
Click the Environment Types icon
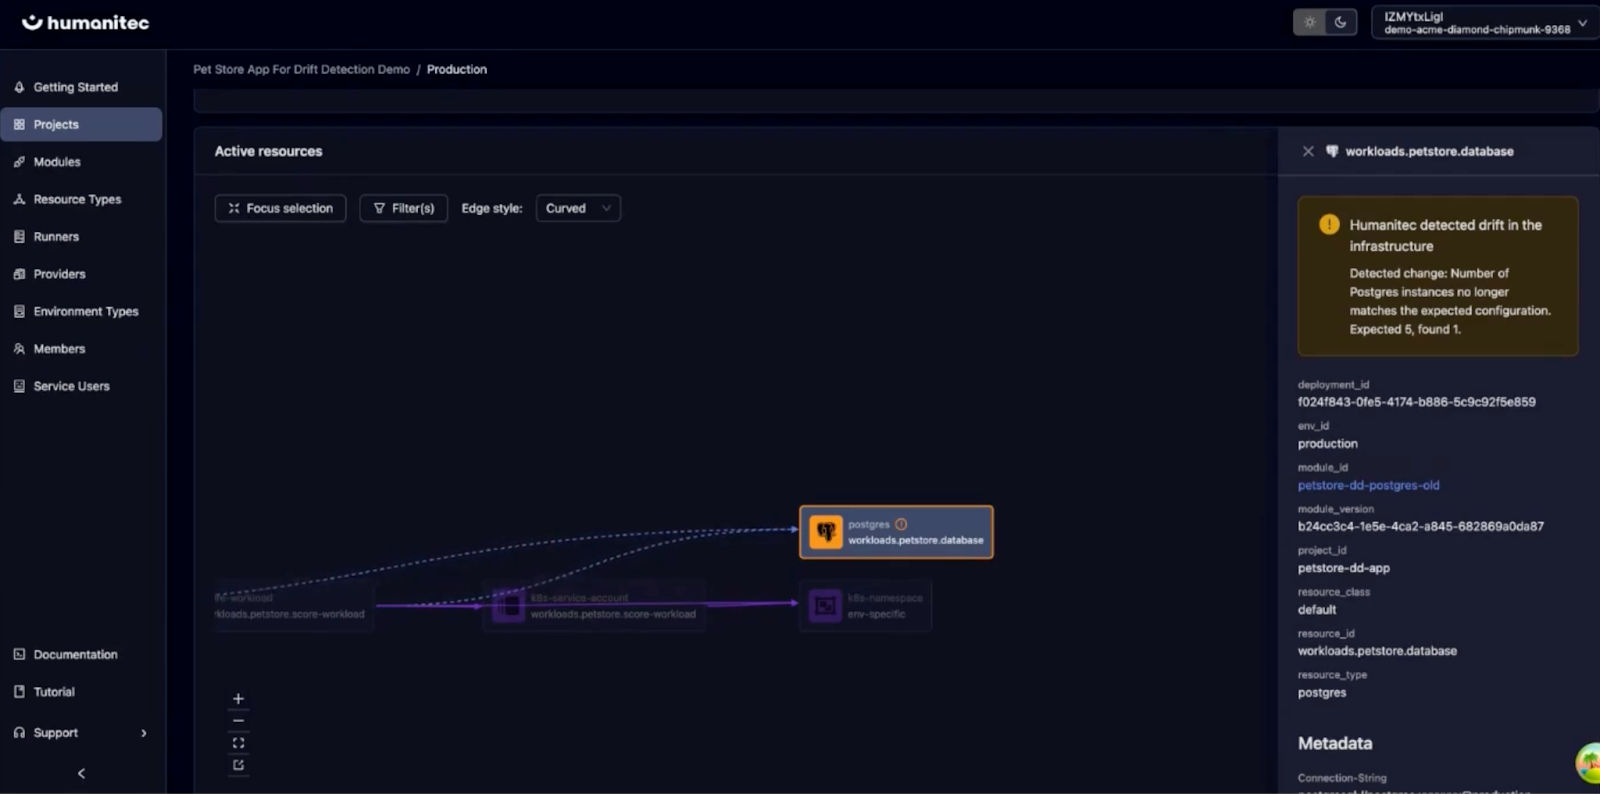tap(19, 311)
